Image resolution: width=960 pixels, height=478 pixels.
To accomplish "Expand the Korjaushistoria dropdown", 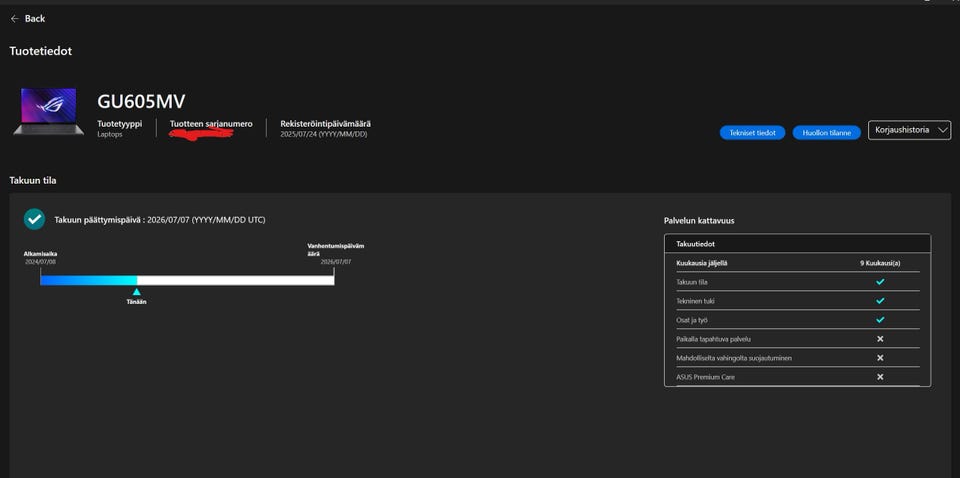I will (909, 130).
